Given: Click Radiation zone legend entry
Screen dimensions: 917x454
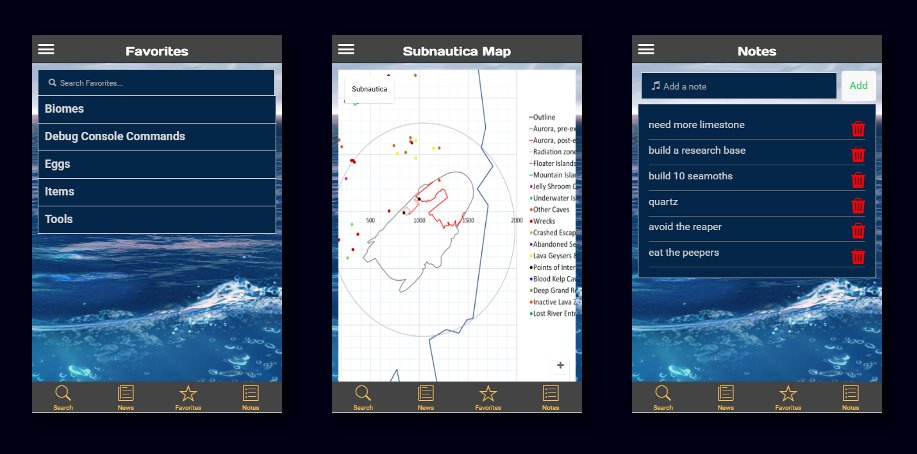Looking at the screenshot, I should tap(553, 152).
